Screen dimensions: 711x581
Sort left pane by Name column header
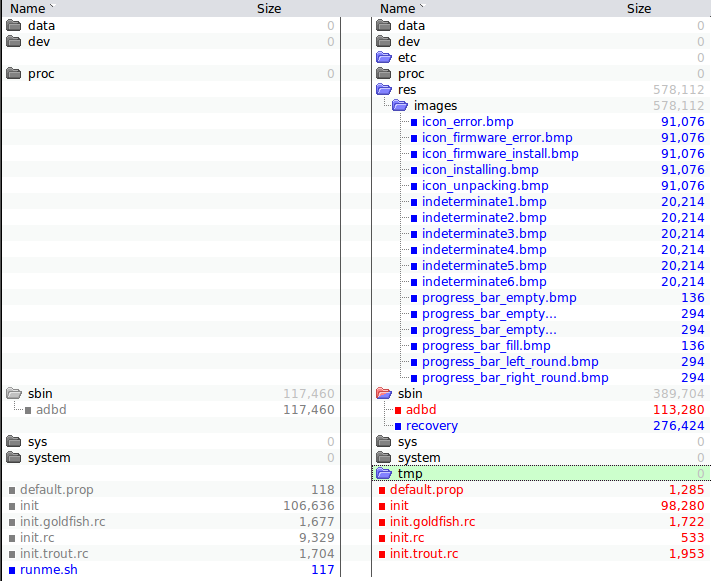(27, 9)
